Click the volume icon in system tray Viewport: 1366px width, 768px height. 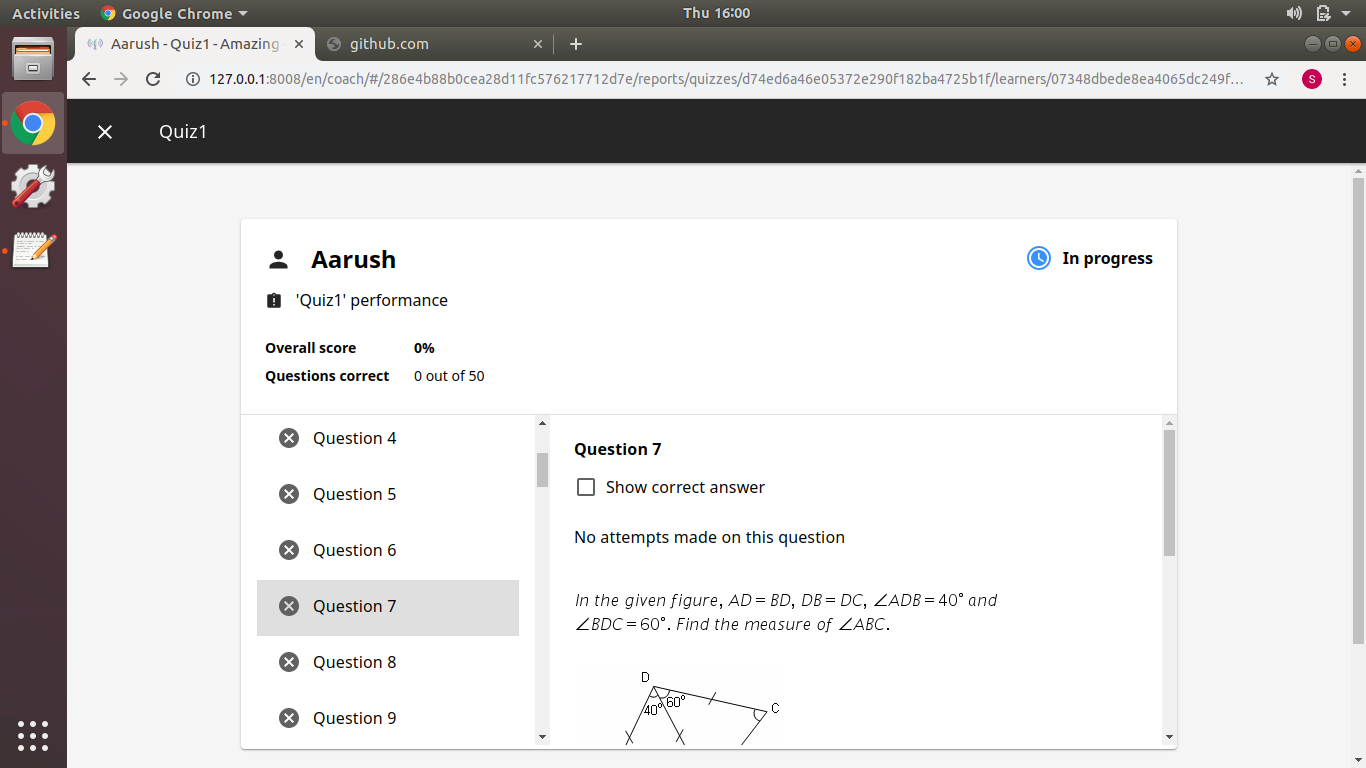click(1294, 13)
